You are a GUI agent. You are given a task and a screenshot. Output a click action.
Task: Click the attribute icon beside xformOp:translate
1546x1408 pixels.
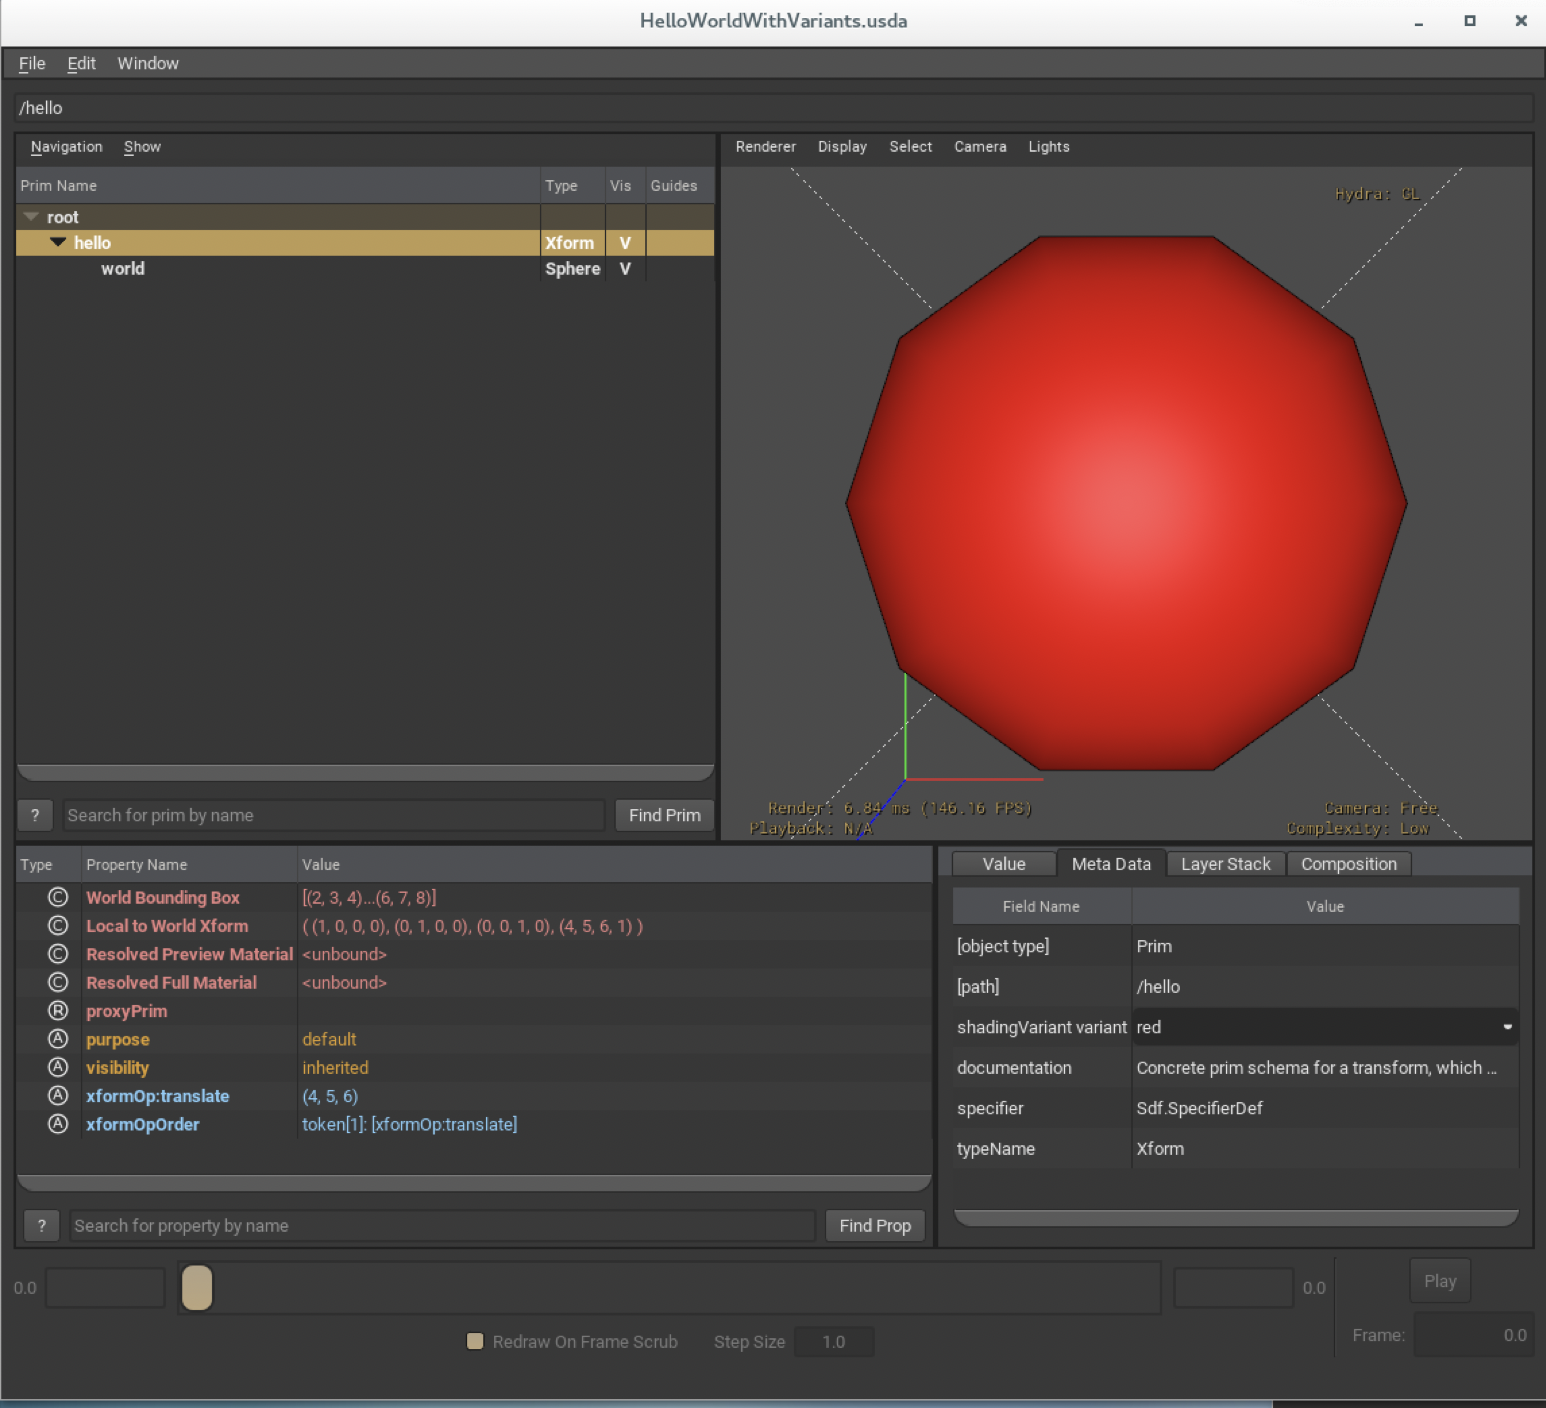coord(58,1096)
